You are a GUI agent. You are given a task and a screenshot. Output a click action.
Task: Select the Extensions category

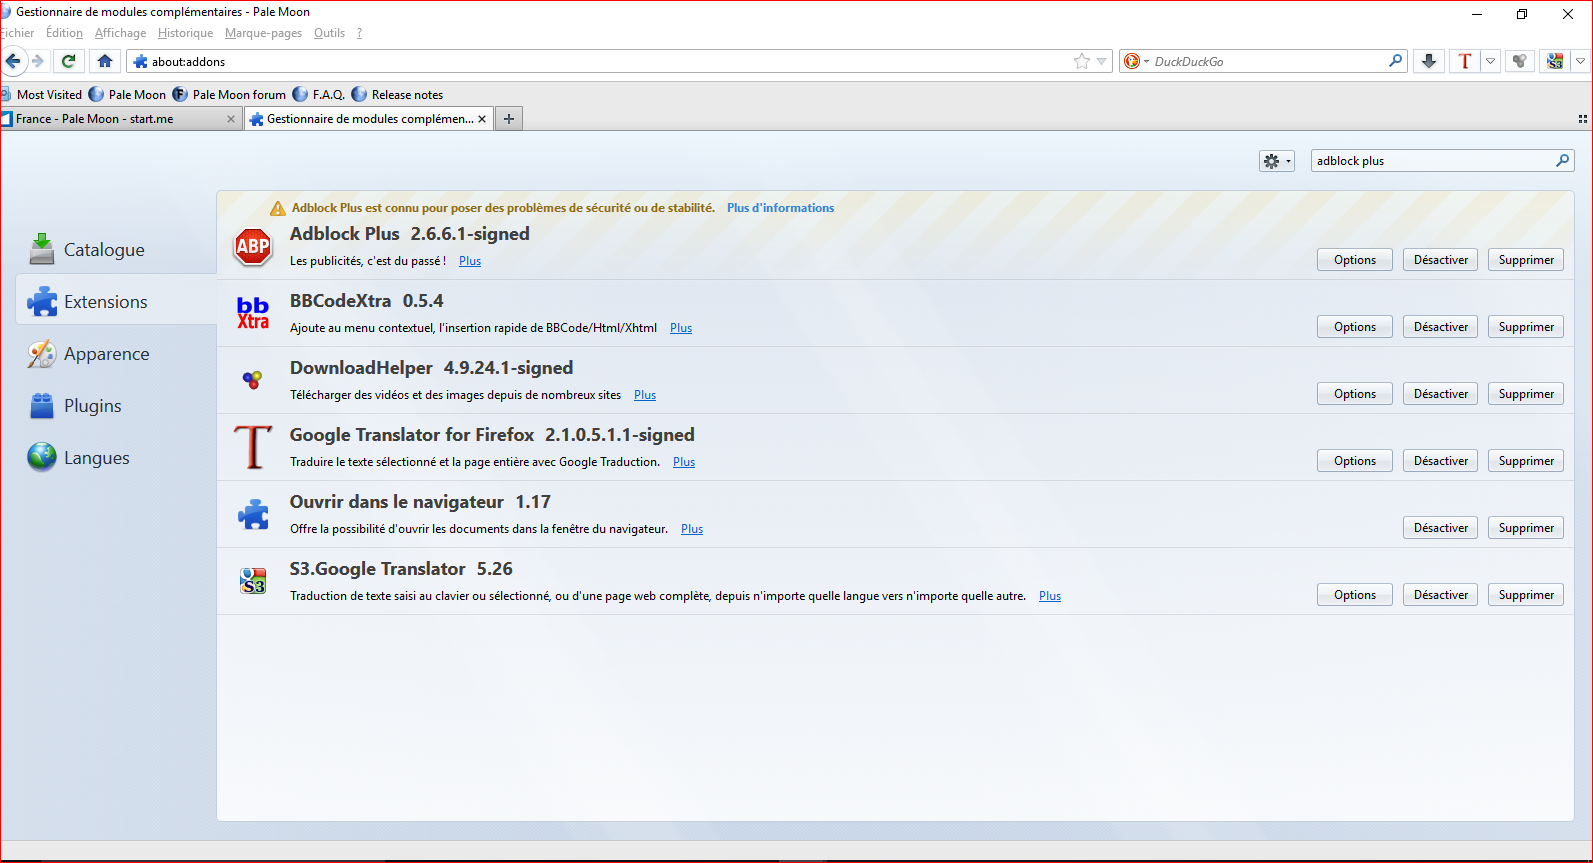[x=116, y=301]
